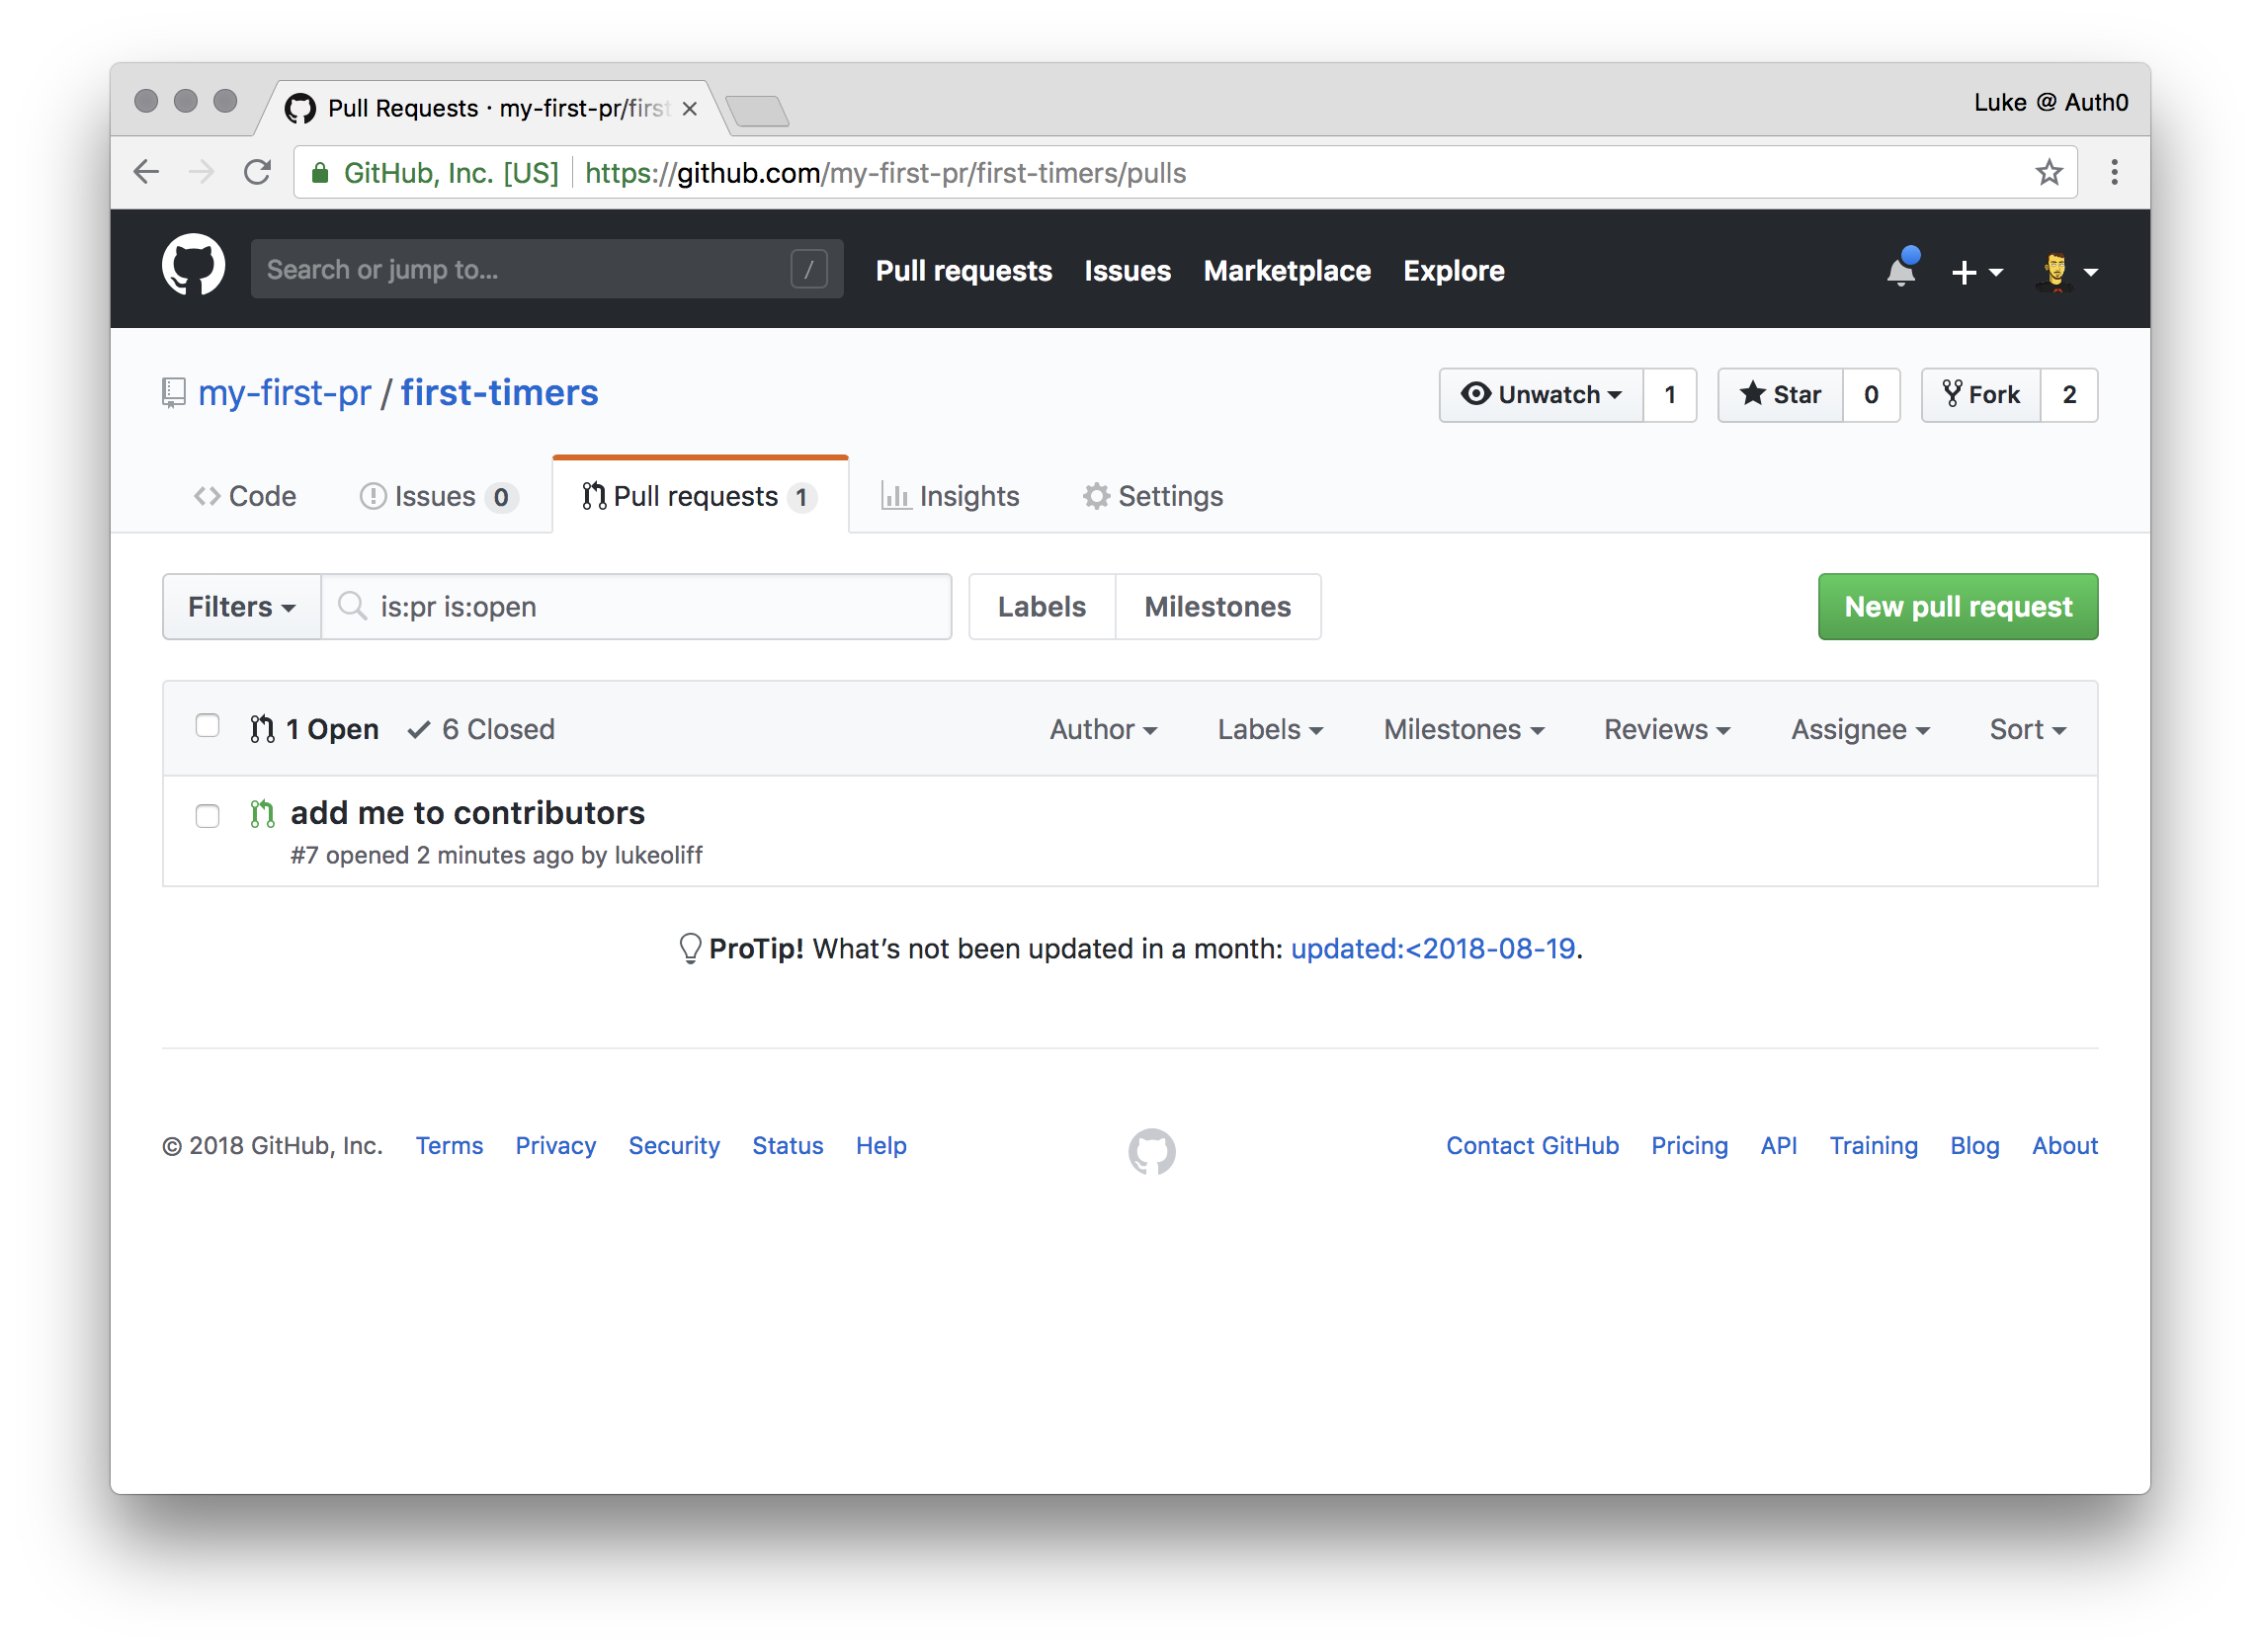Click the browser back arrow

coord(147,173)
